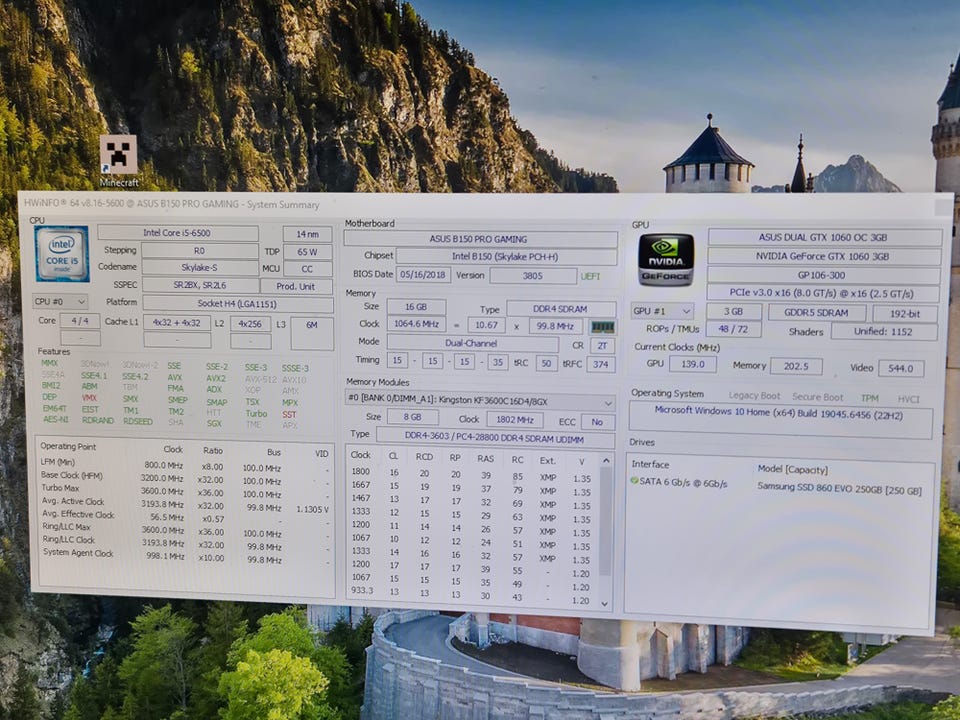Click the BIOS version 3805 field
Image resolution: width=960 pixels, height=720 pixels.
[533, 276]
